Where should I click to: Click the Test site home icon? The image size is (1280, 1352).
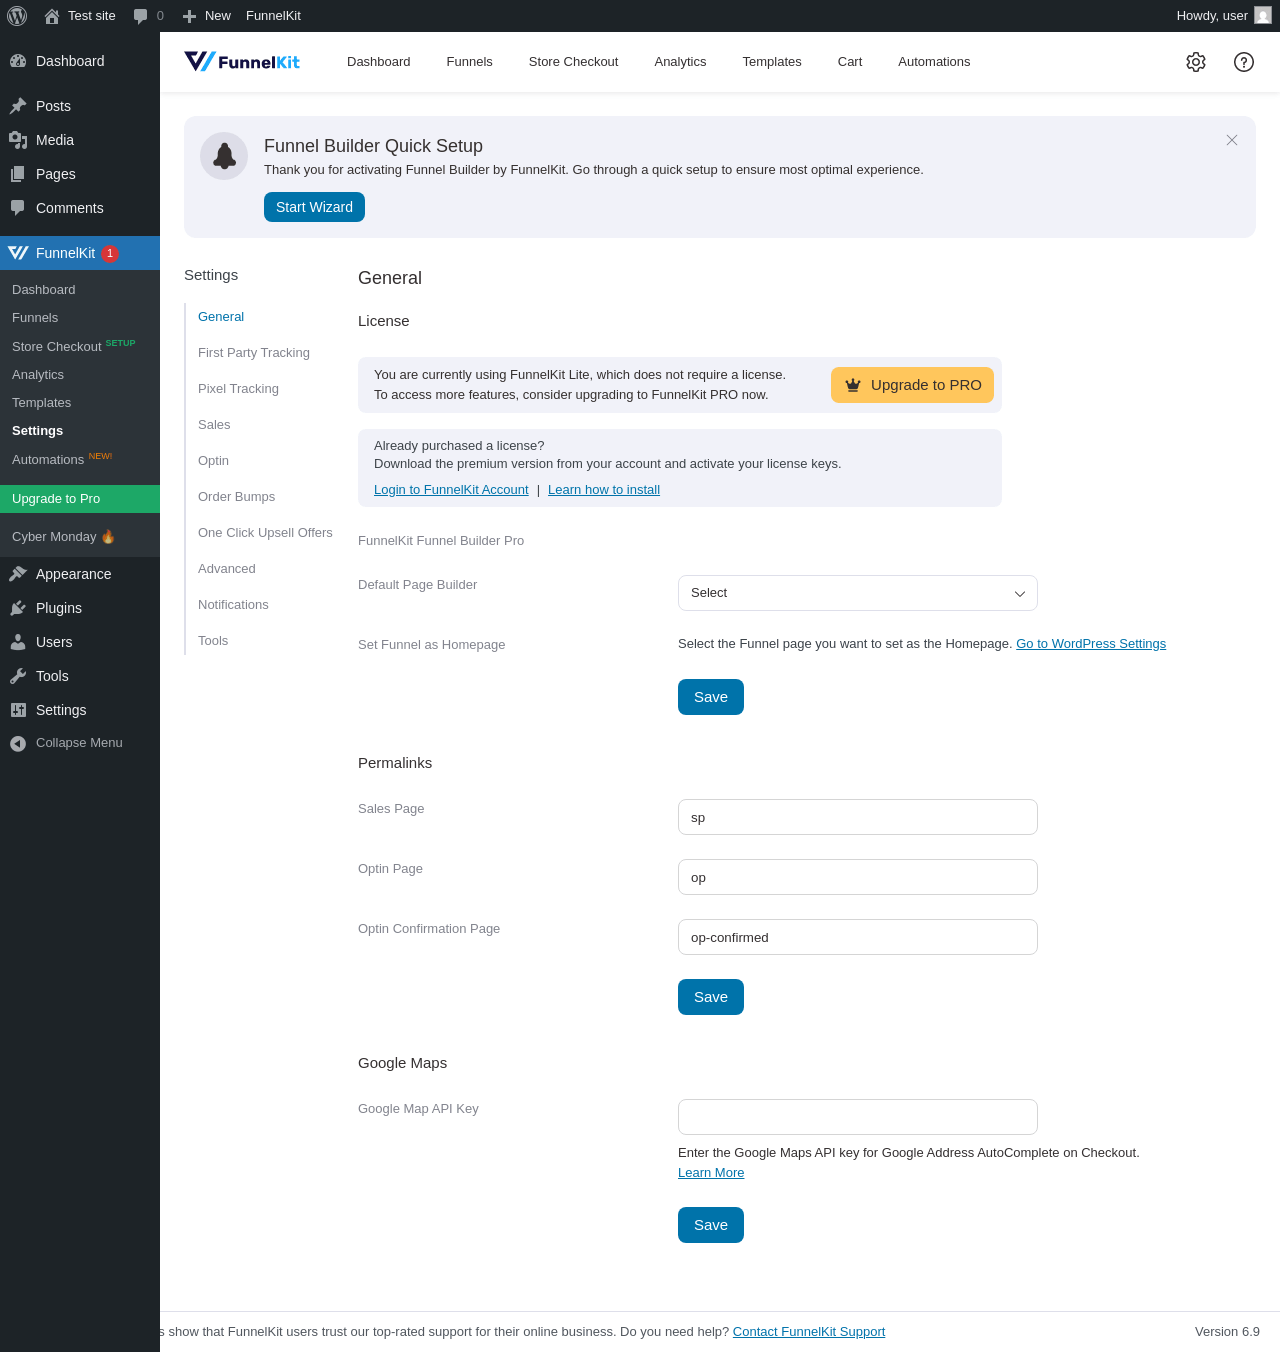52,16
